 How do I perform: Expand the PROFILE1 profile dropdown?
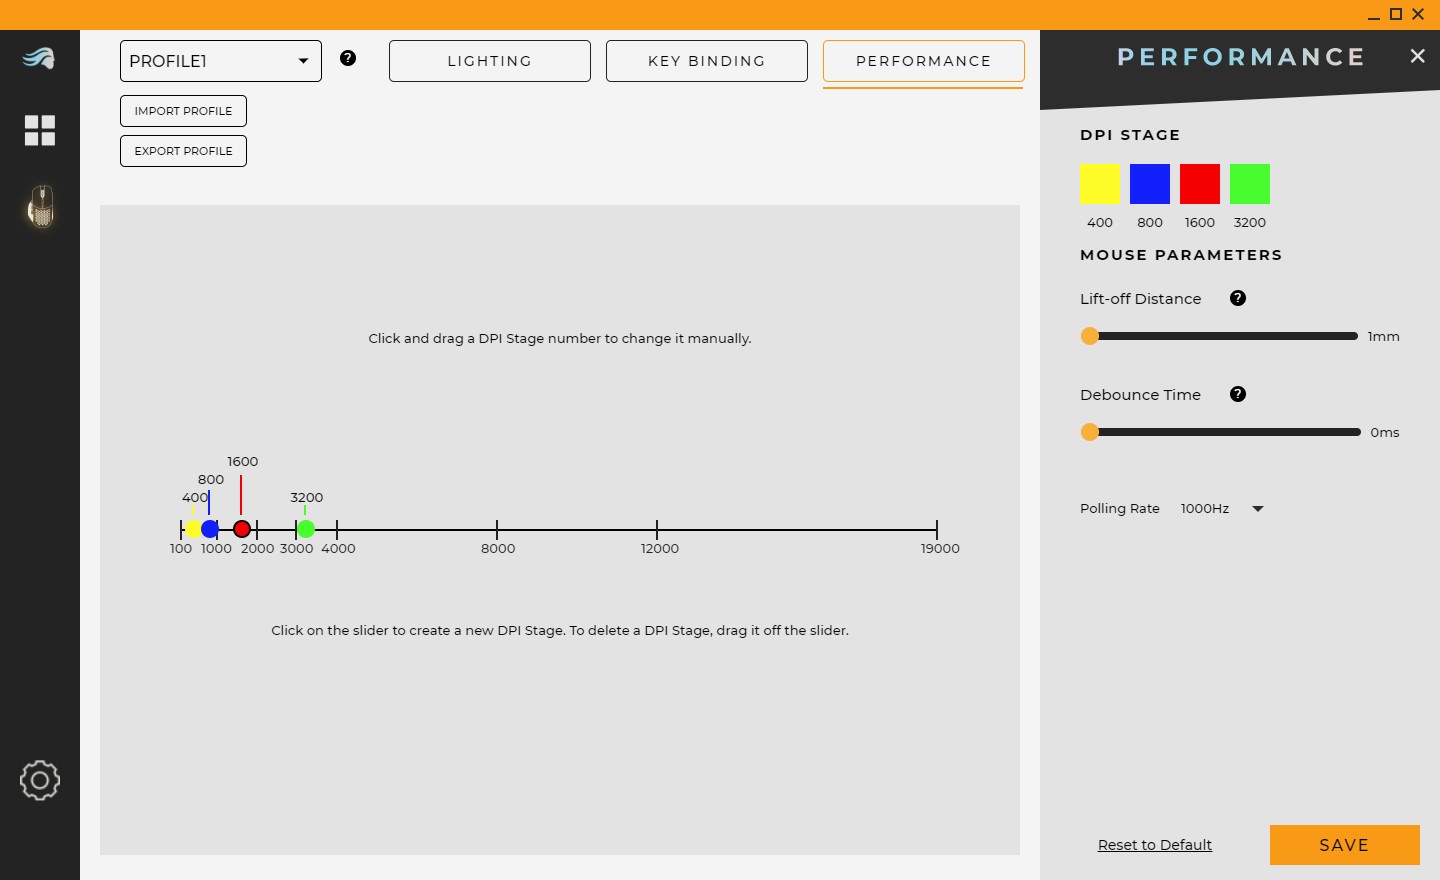click(221, 61)
